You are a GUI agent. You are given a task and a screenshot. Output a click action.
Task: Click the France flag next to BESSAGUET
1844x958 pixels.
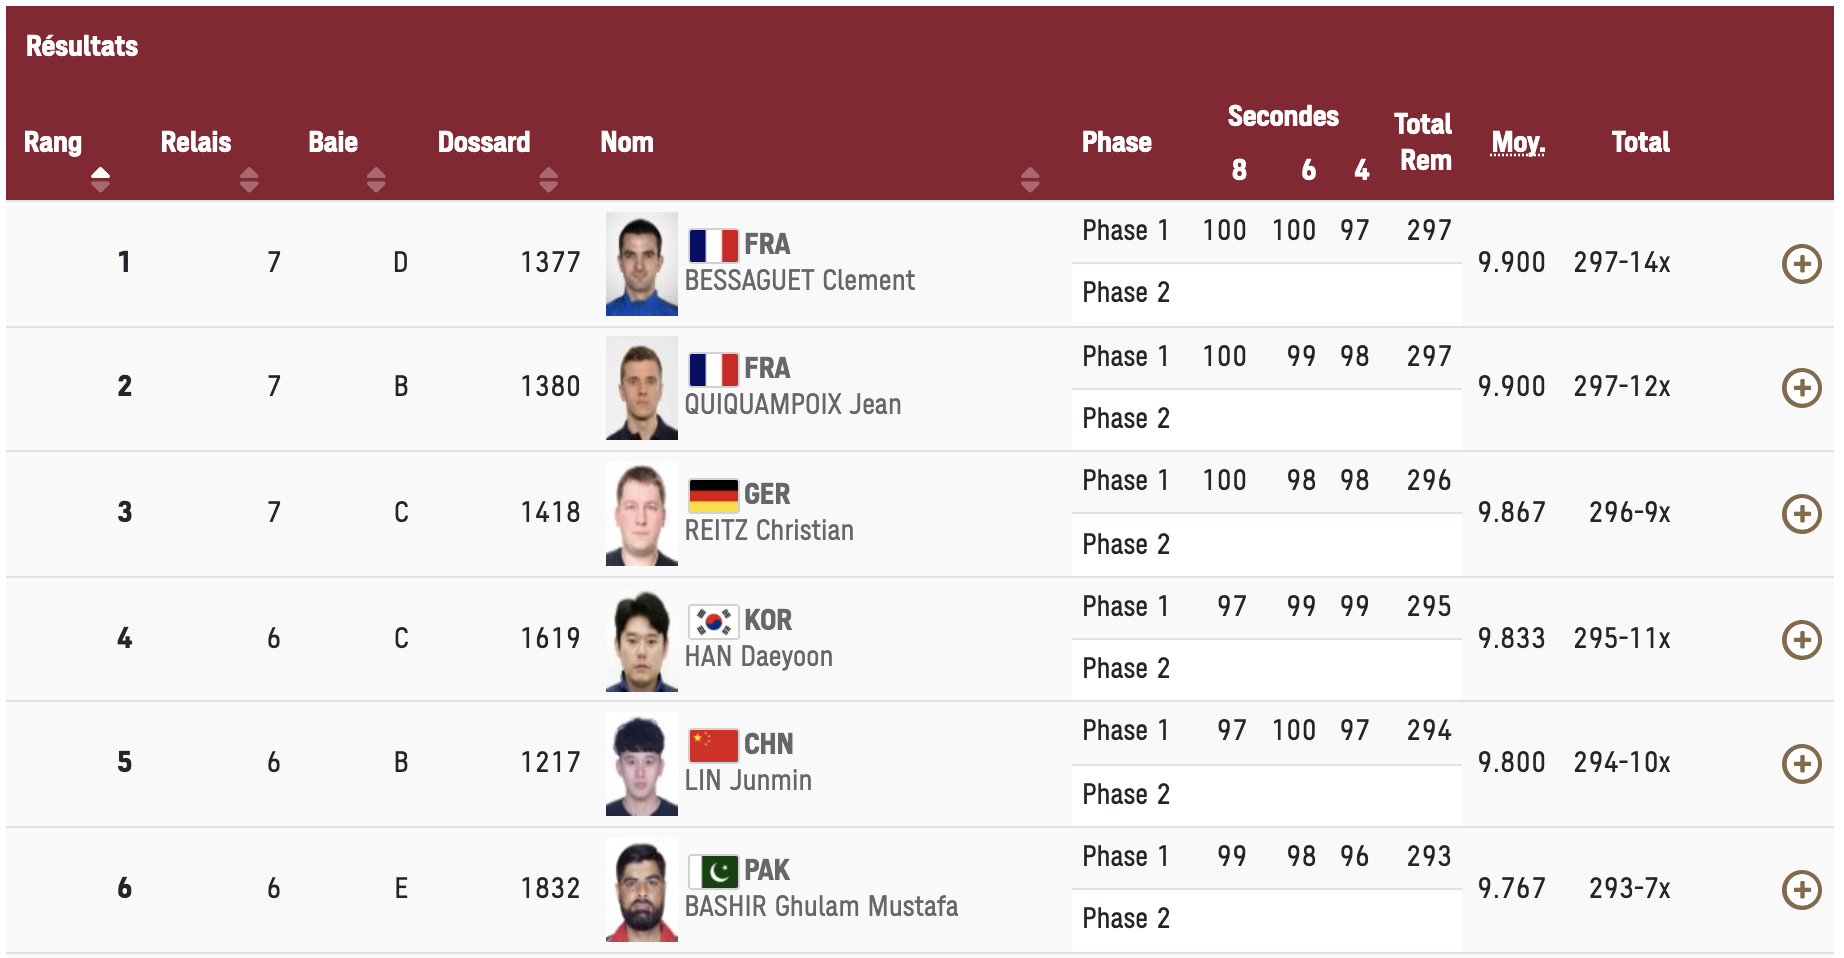click(713, 245)
